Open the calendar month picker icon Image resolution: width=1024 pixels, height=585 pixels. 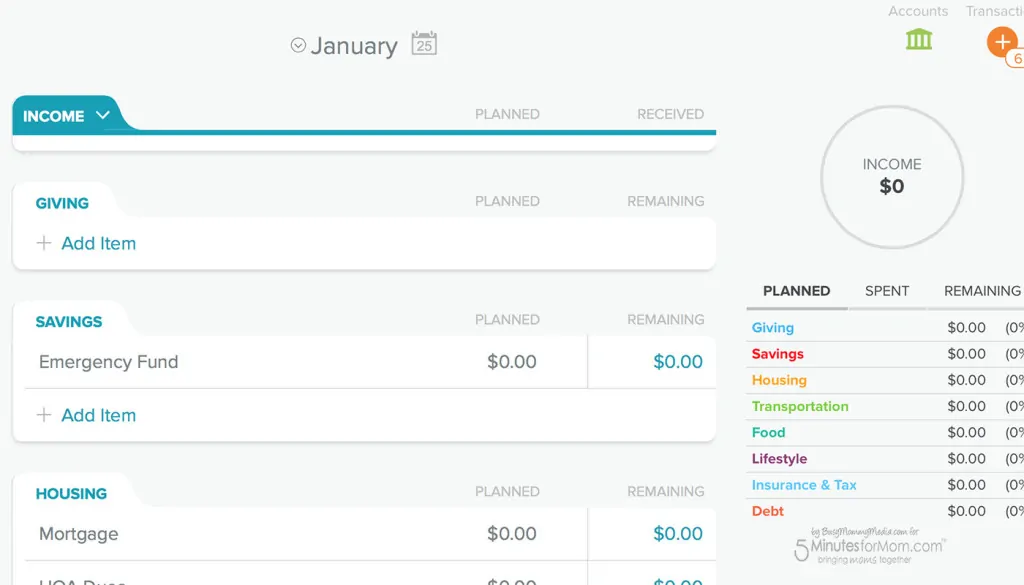[424, 44]
